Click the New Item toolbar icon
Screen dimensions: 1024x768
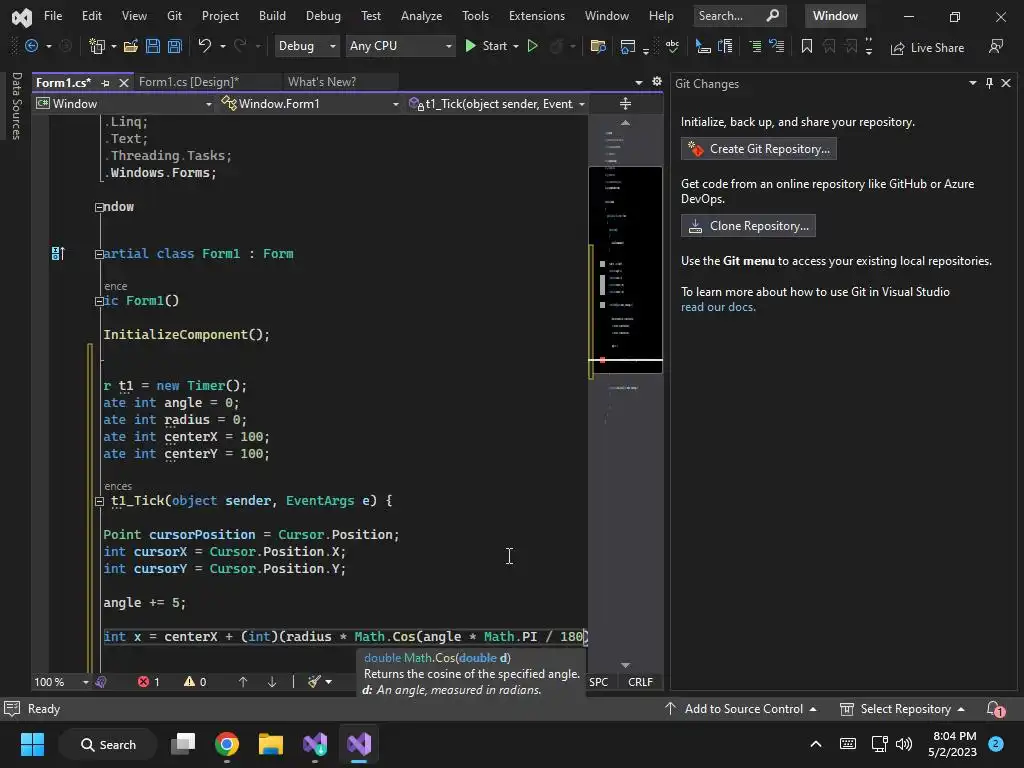click(x=97, y=46)
